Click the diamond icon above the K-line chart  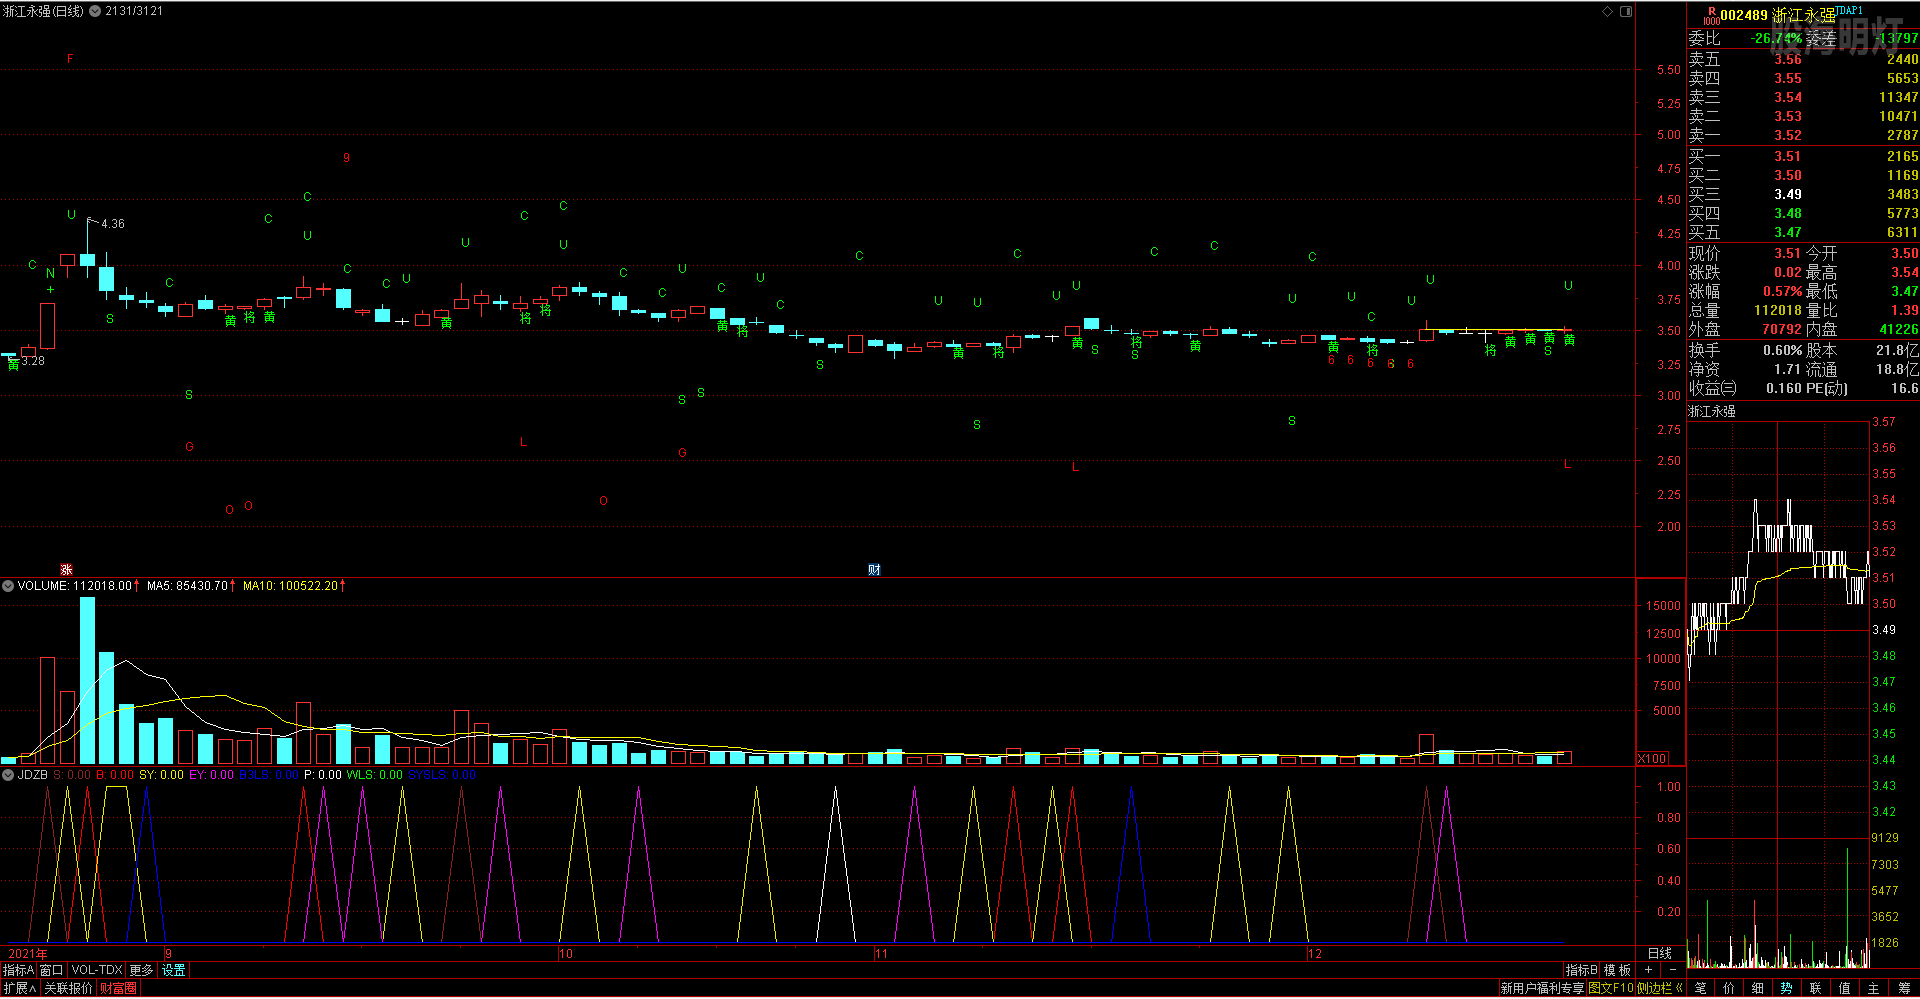coord(1608,11)
